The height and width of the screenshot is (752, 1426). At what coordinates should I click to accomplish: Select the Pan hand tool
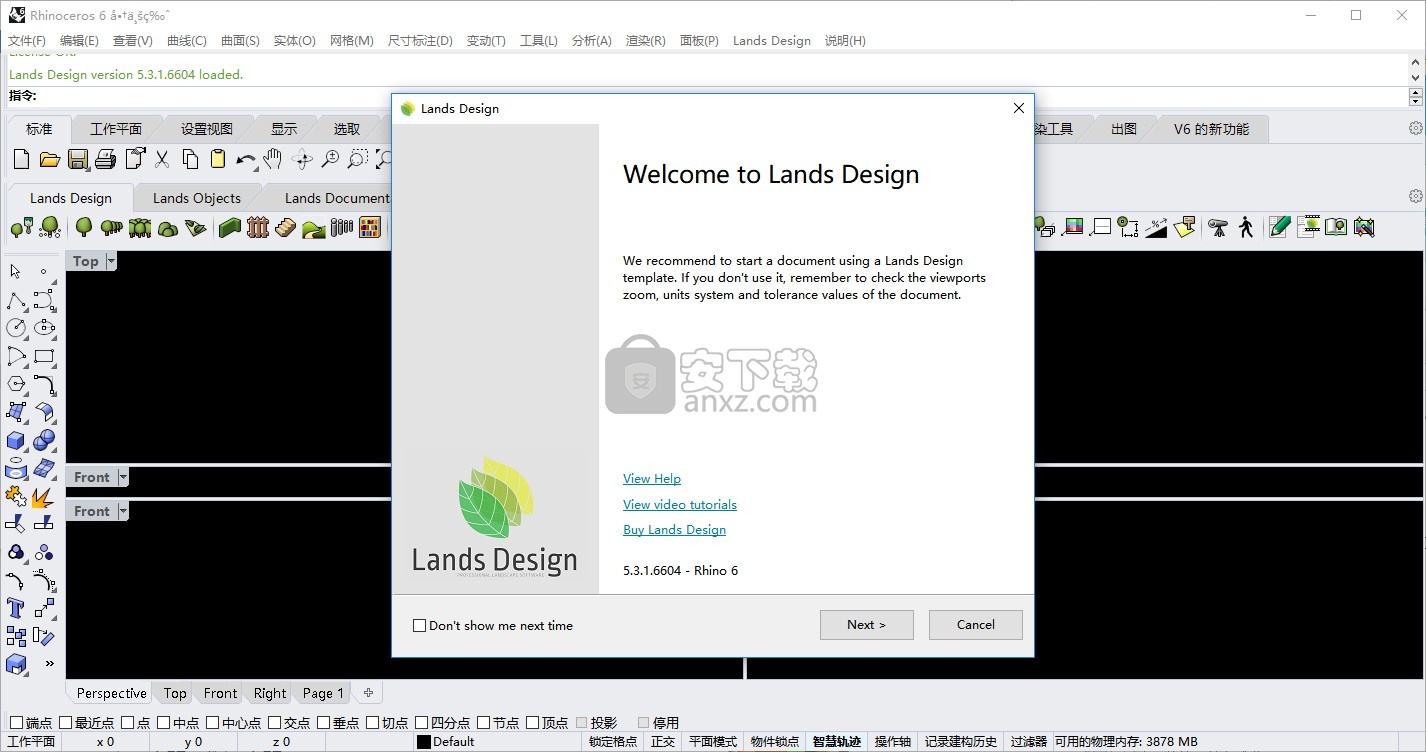273,159
